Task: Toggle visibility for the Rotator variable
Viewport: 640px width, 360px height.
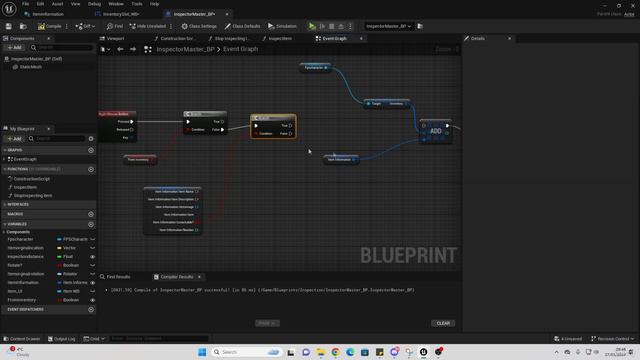Action: [93, 274]
